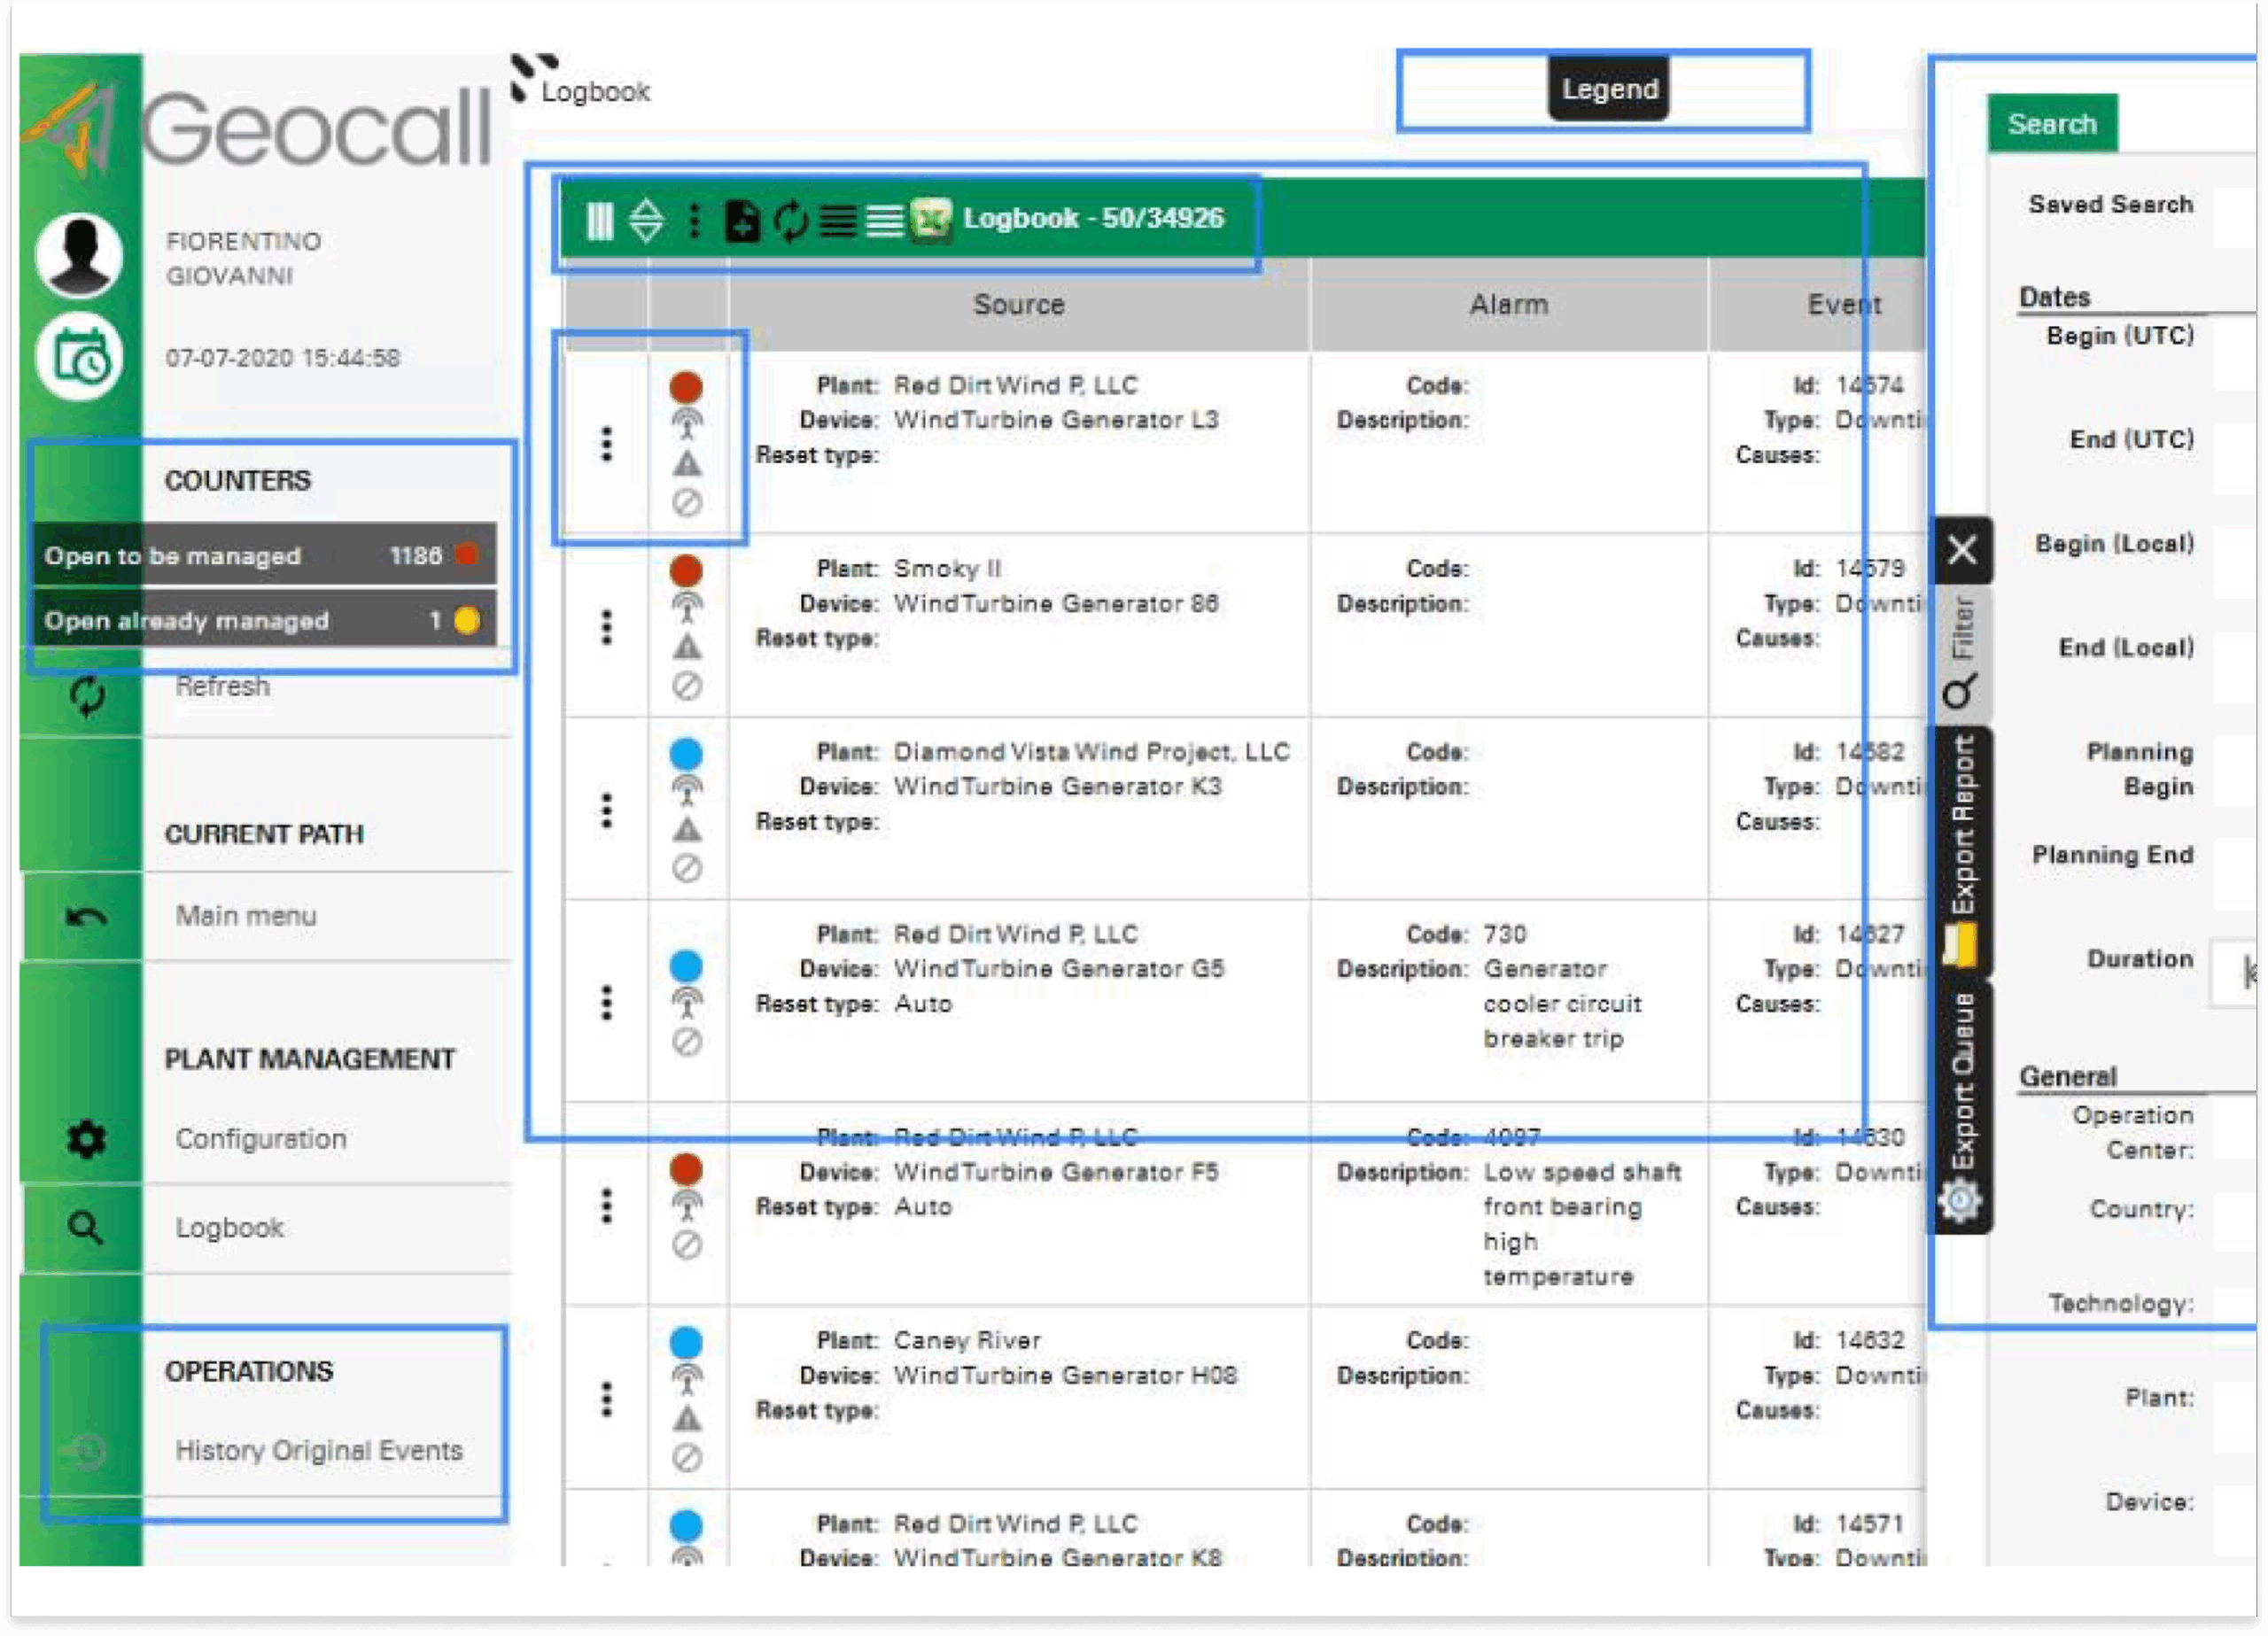Click the Logbook breadcrumb title

tap(595, 92)
